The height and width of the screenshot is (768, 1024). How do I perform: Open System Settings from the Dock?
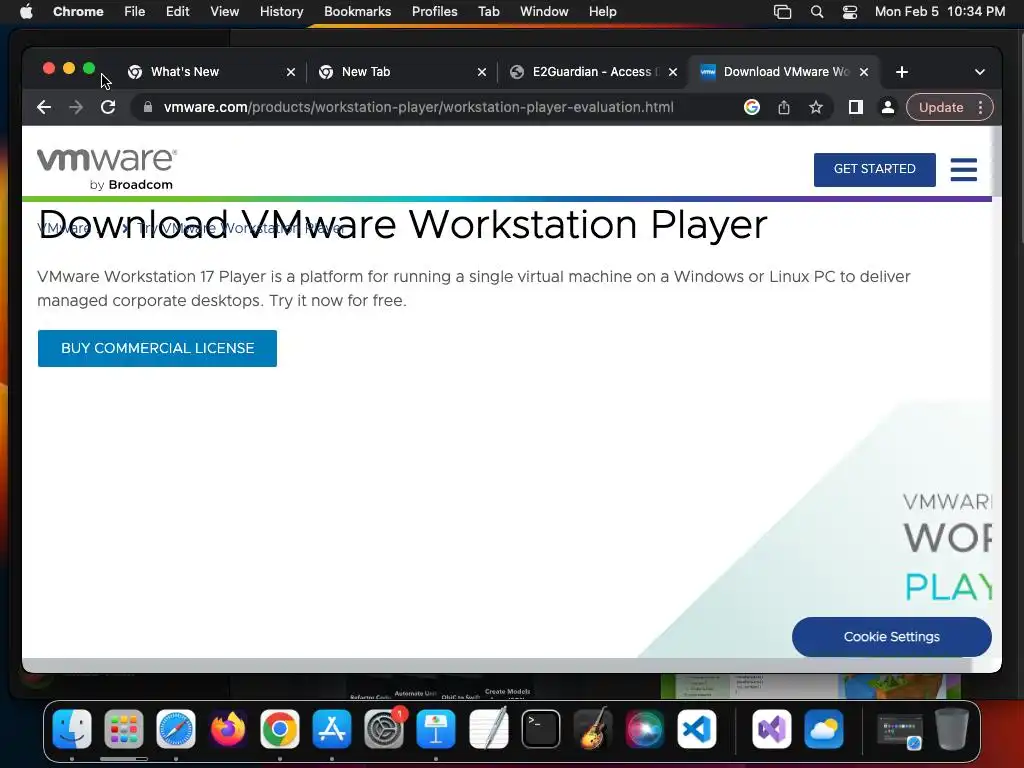click(x=384, y=729)
